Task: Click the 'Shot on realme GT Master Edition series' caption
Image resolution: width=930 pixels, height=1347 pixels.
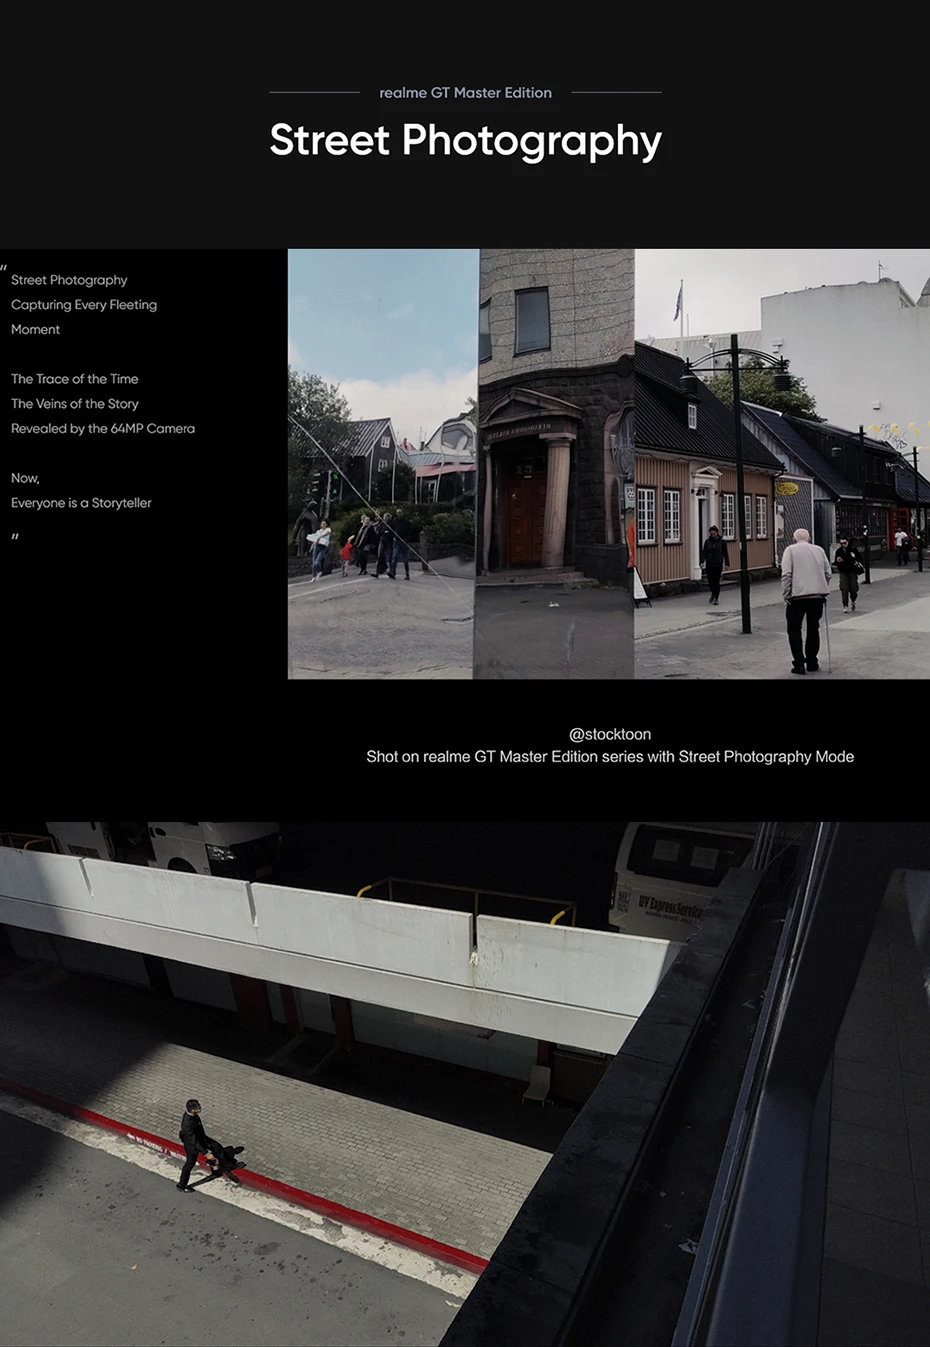Action: pos(610,757)
